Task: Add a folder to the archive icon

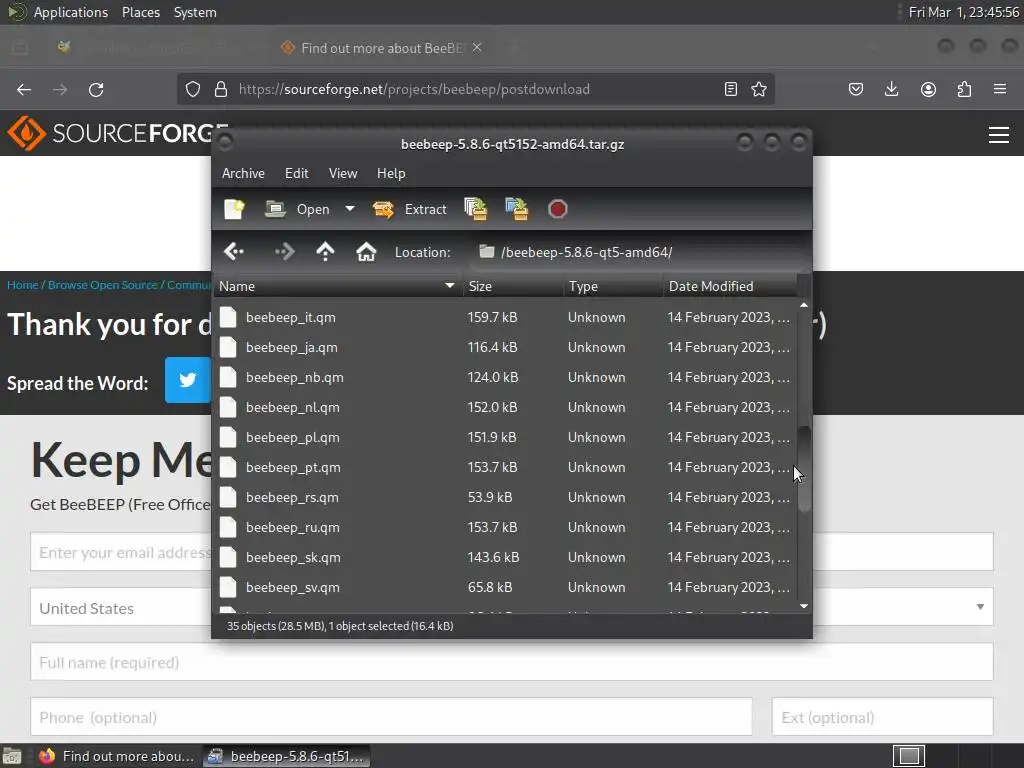Action: pos(517,209)
